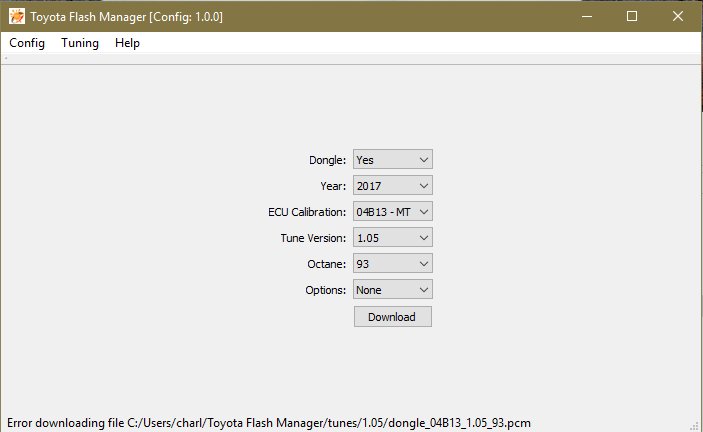Click the 'Year:' label
703x432 pixels.
tap(333, 186)
